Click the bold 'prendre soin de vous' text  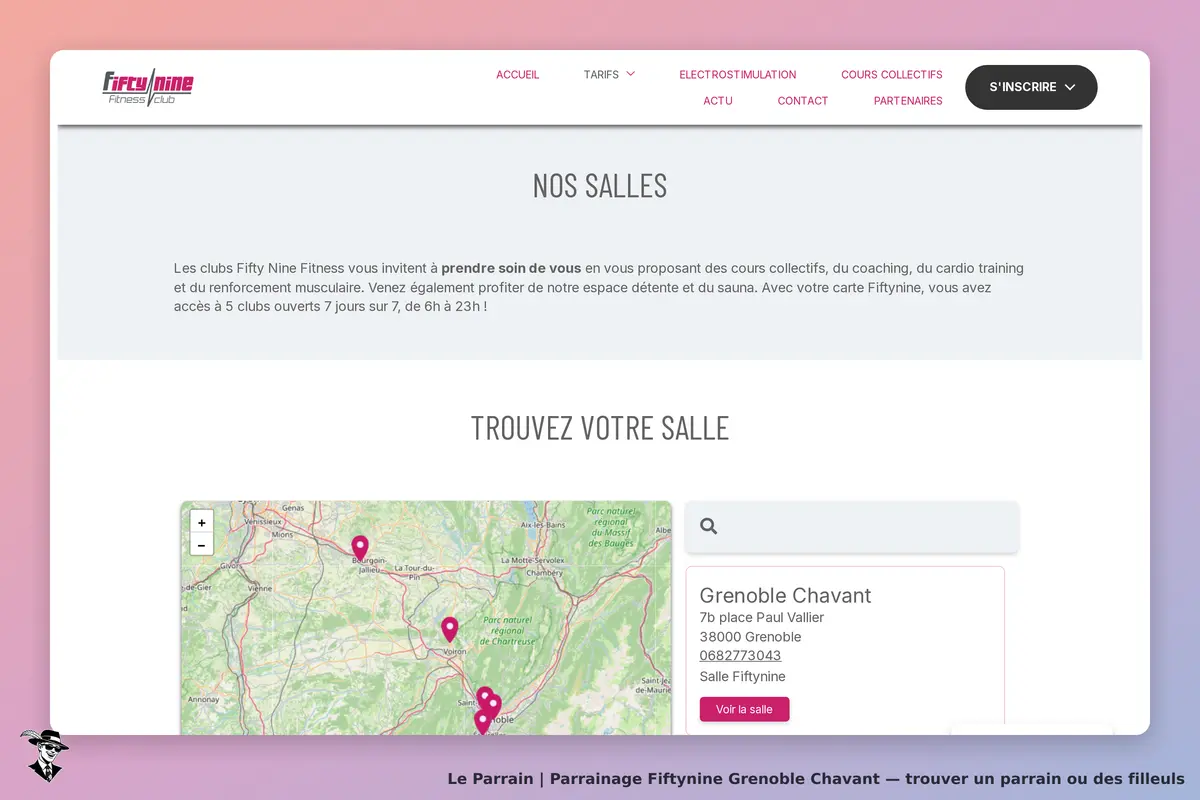point(511,268)
